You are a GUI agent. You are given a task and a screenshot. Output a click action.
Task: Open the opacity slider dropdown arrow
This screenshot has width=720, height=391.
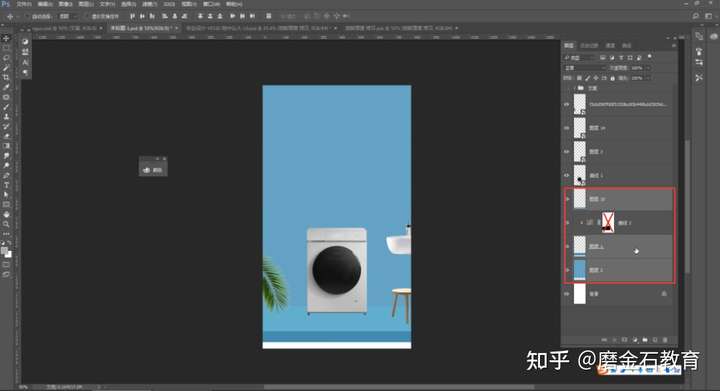(x=648, y=68)
